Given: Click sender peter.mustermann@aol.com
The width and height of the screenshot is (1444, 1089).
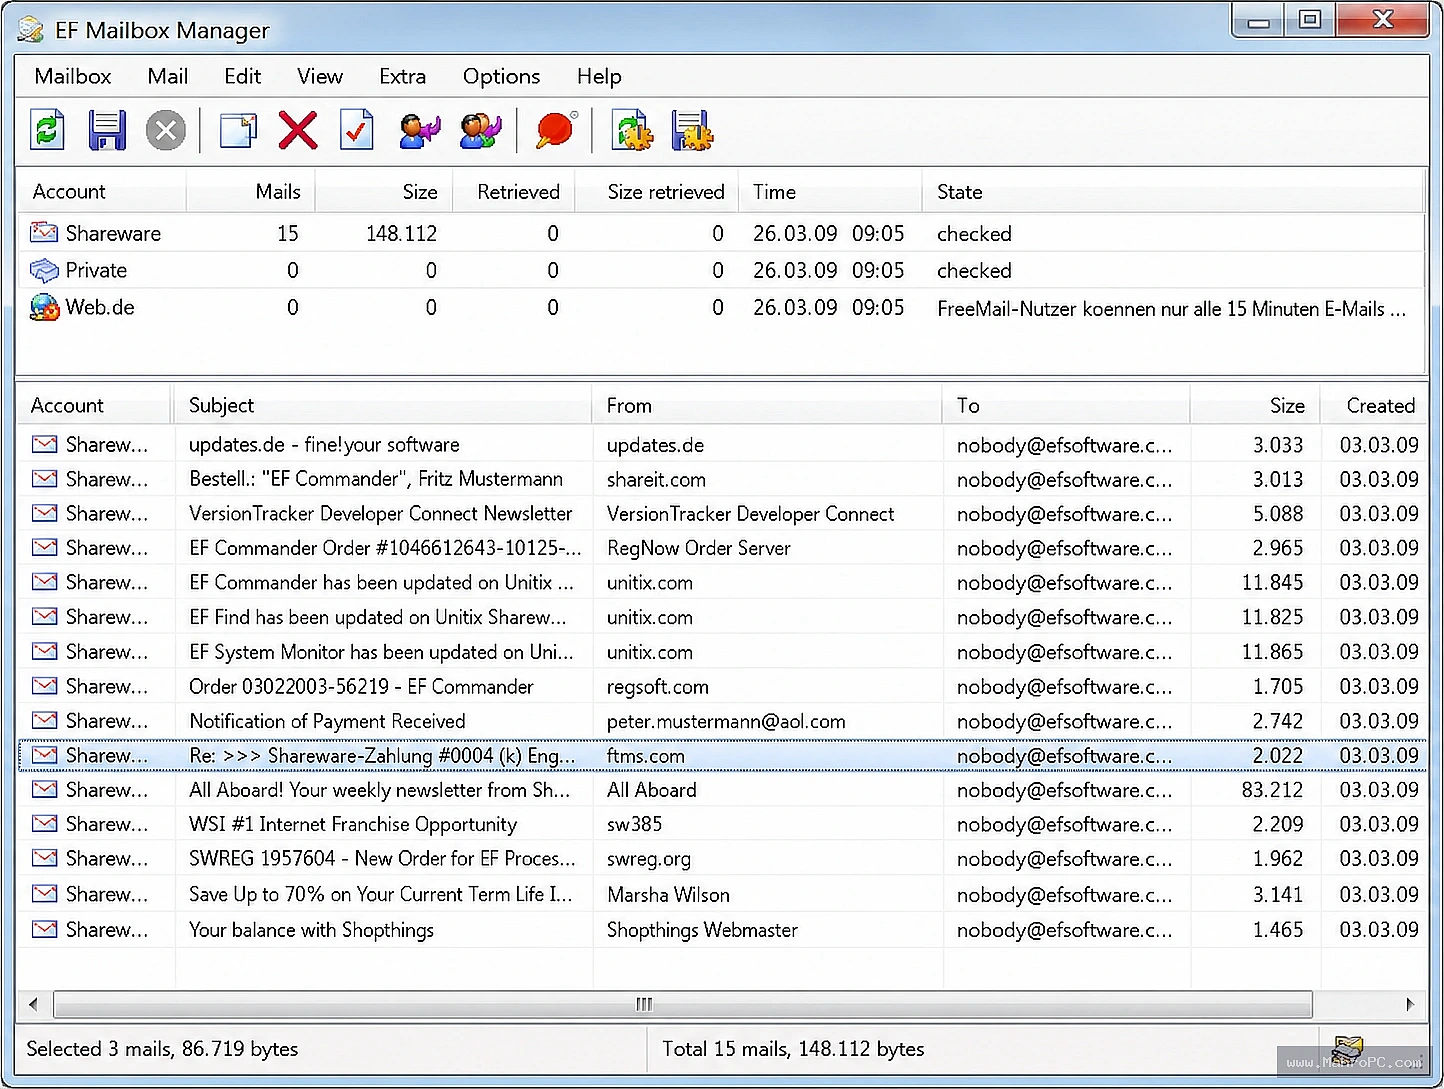Looking at the screenshot, I should [x=726, y=720].
